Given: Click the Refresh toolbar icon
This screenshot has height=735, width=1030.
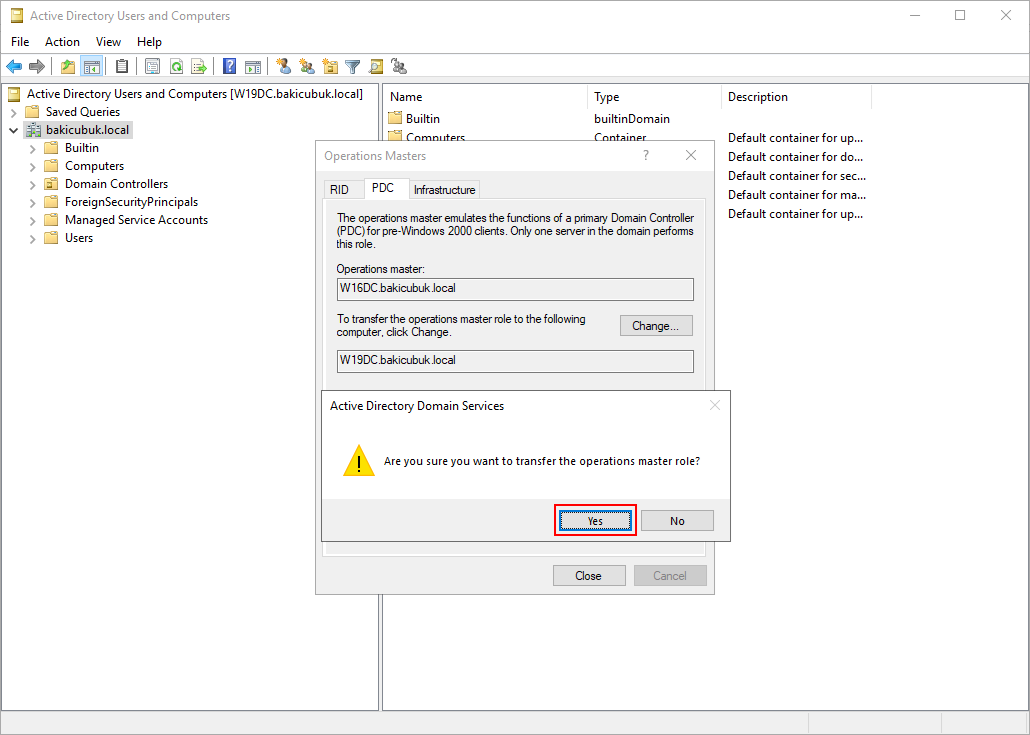Looking at the screenshot, I should coord(176,67).
